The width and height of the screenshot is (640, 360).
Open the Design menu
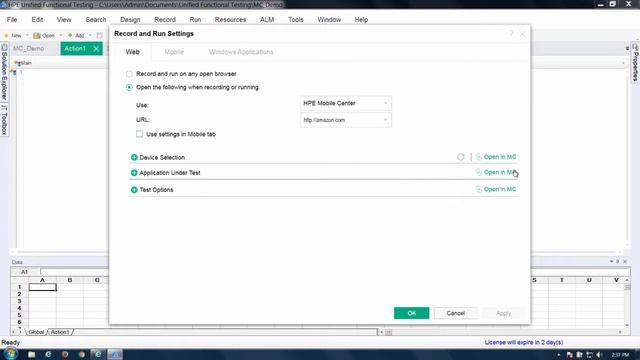(130, 20)
